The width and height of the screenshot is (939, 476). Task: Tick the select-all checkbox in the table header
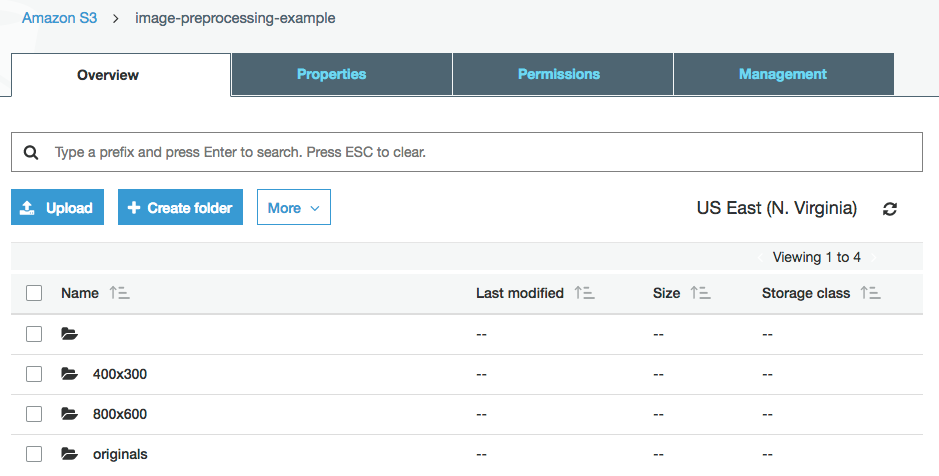tap(34, 293)
